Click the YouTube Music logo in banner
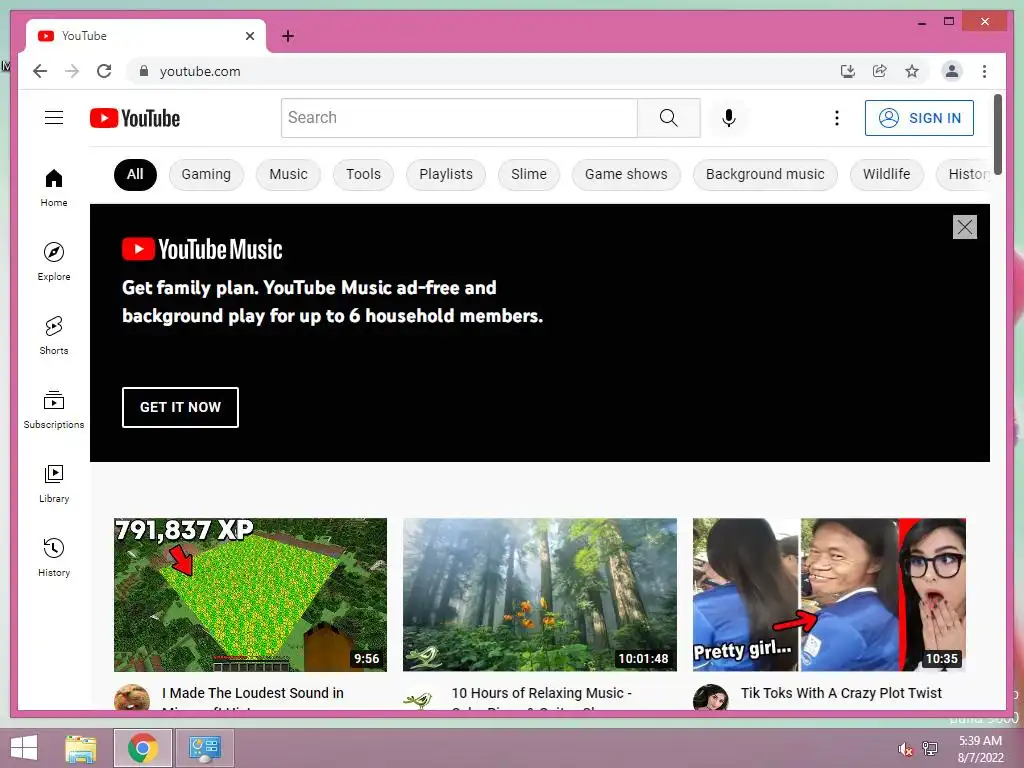Image resolution: width=1024 pixels, height=768 pixels. [202, 249]
